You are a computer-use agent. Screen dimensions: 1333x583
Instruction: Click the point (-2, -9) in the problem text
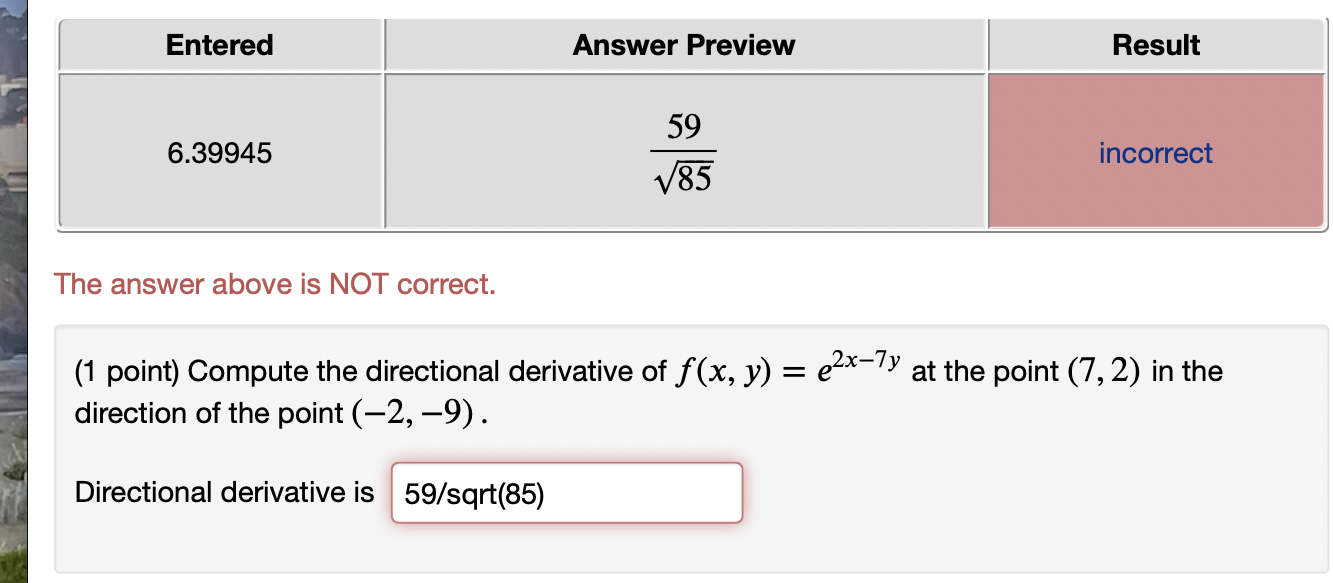click(x=412, y=413)
